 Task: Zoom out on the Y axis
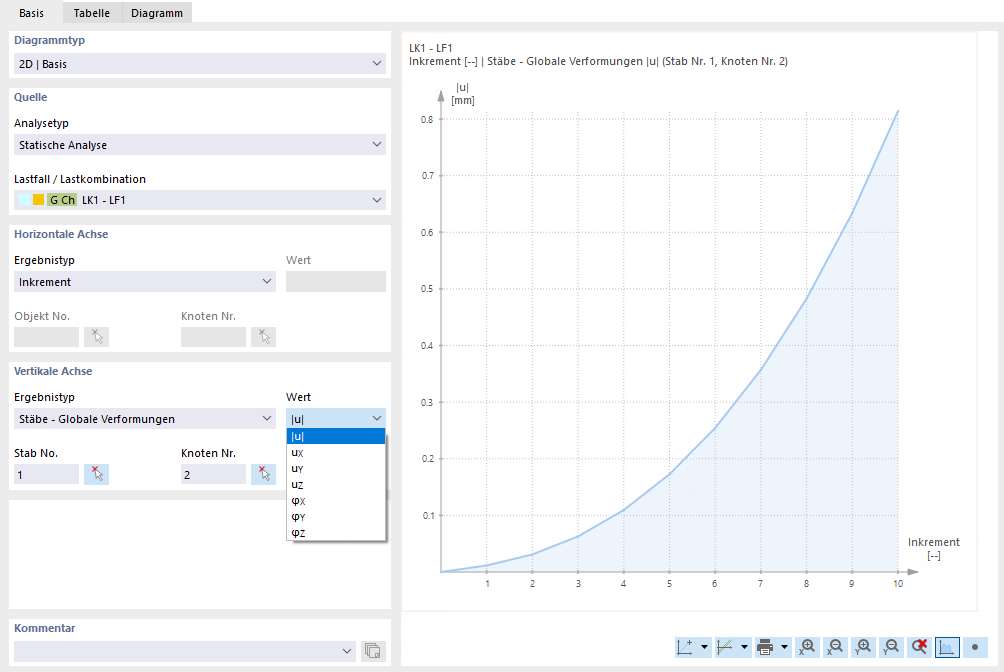pyautogui.click(x=891, y=647)
